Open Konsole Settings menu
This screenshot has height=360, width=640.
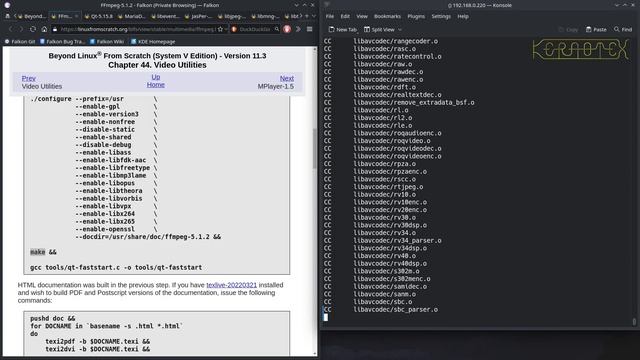pyautogui.click(x=441, y=16)
